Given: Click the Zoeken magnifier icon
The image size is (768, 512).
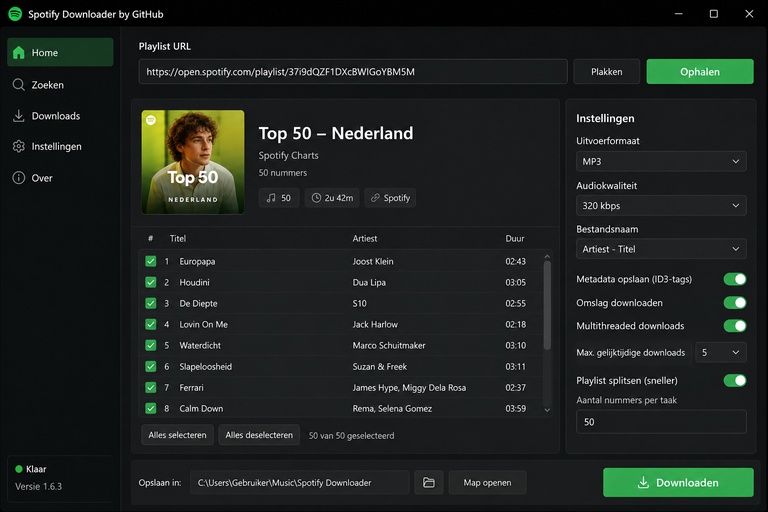Looking at the screenshot, I should pyautogui.click(x=19, y=85).
